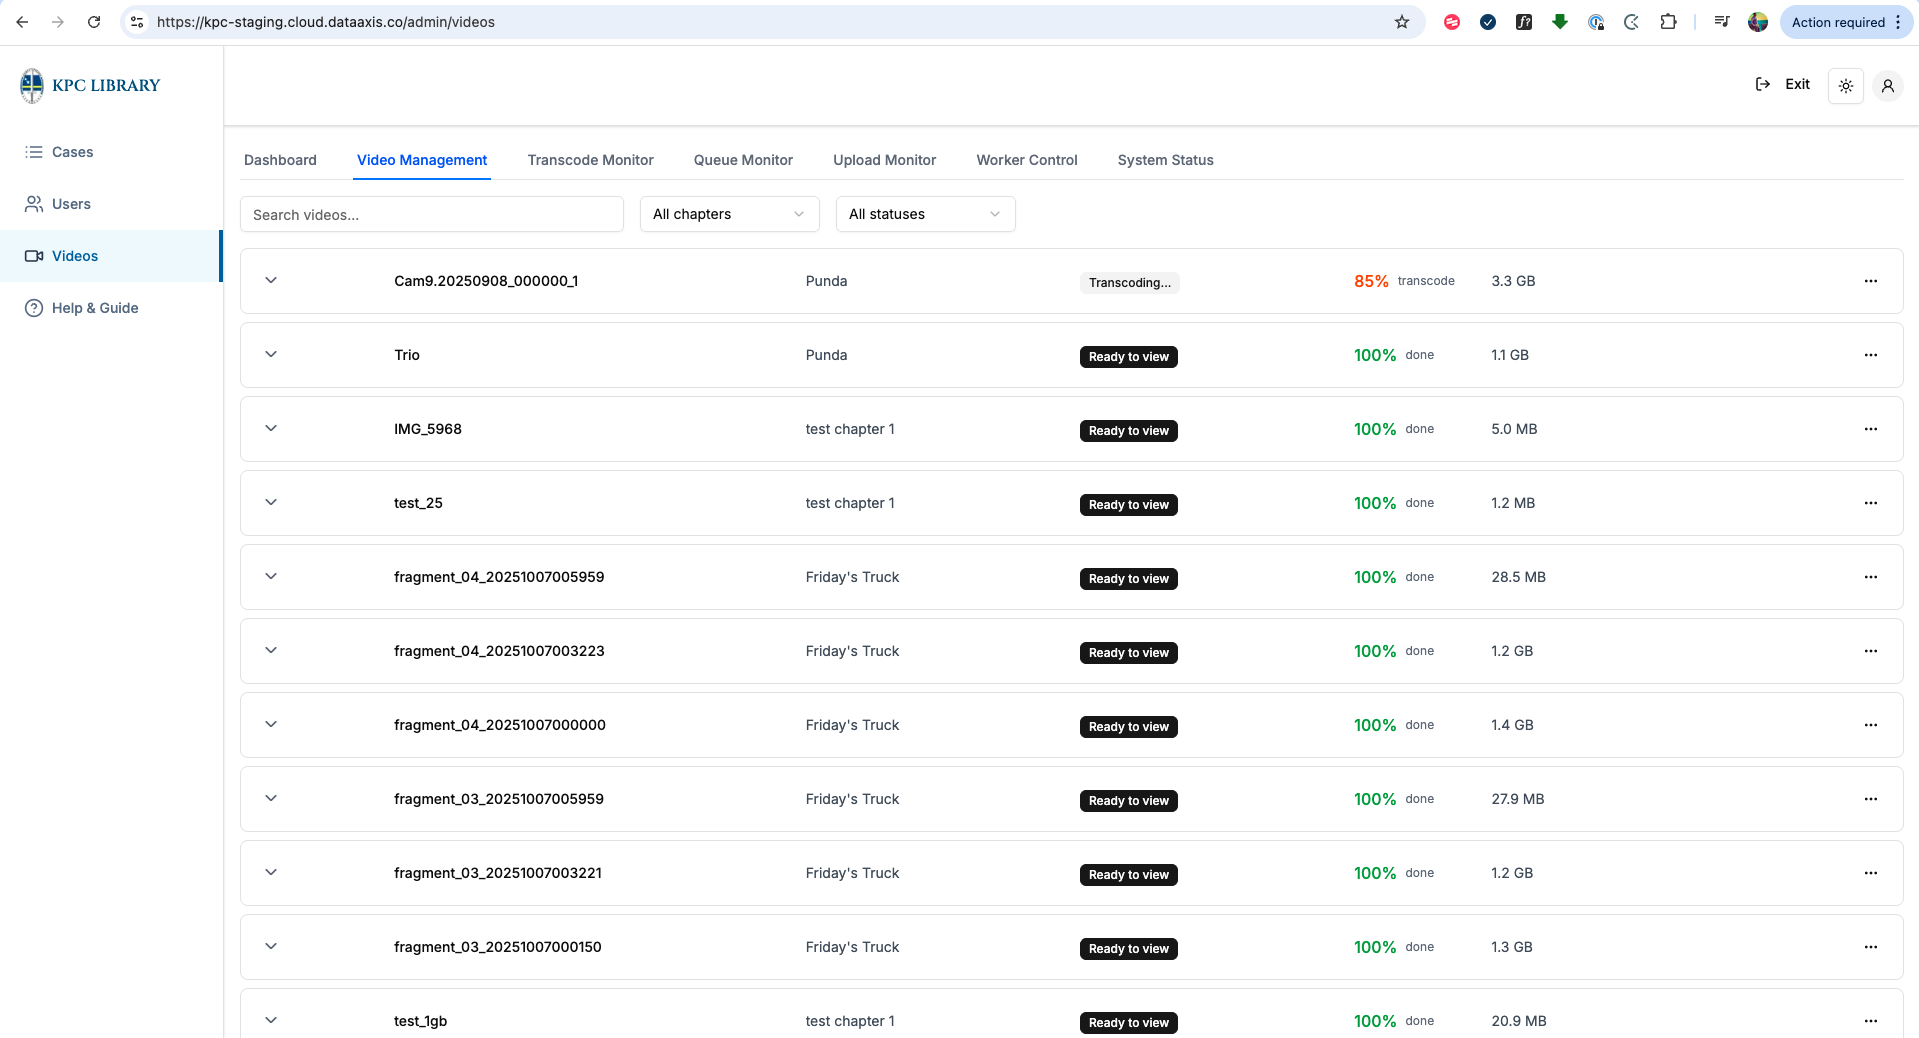This screenshot has height=1038, width=1919.
Task: Open the System Status tab
Action: click(1165, 160)
